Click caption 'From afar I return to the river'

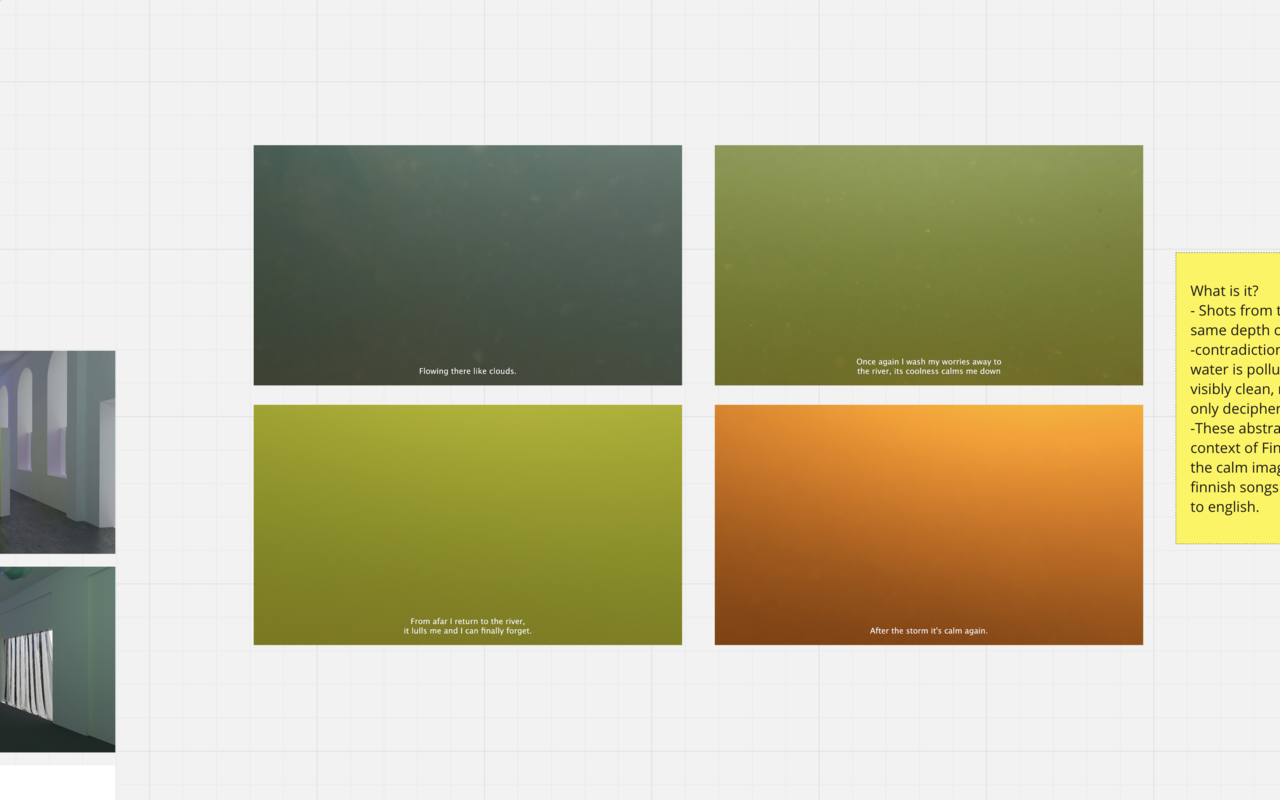click(467, 621)
